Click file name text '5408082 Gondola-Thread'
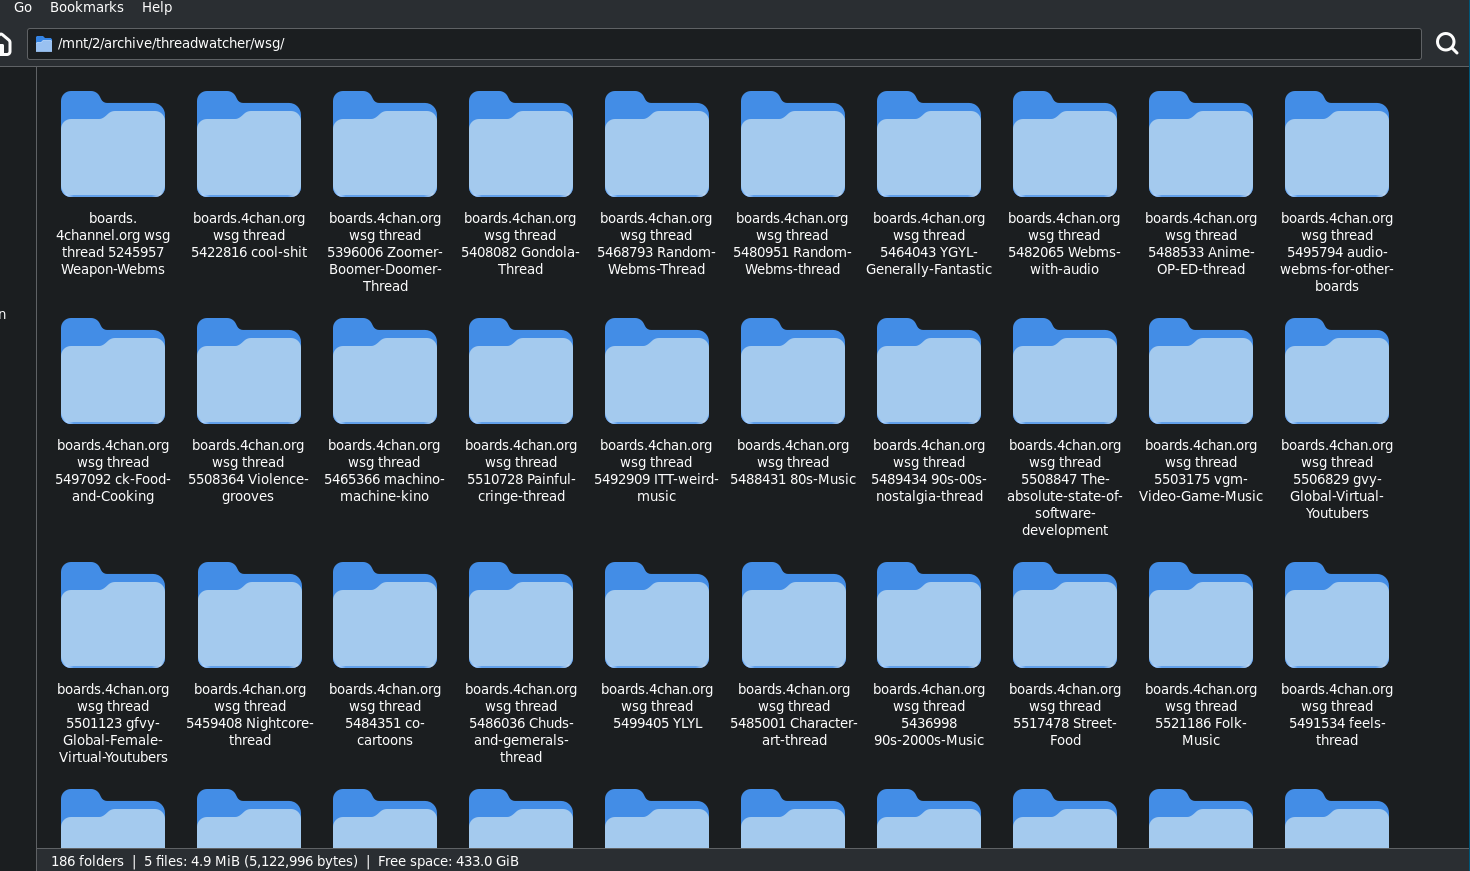The height and width of the screenshot is (871, 1470). pyautogui.click(x=521, y=261)
